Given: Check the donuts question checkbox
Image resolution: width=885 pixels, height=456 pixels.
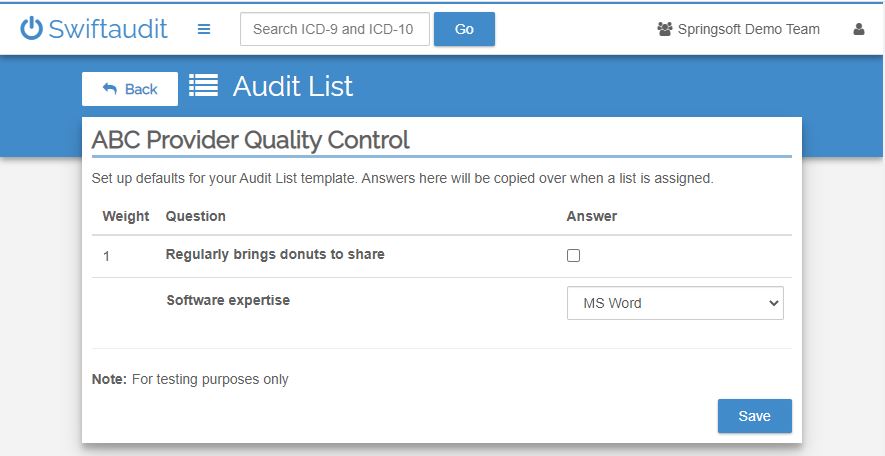Looking at the screenshot, I should 573,256.
